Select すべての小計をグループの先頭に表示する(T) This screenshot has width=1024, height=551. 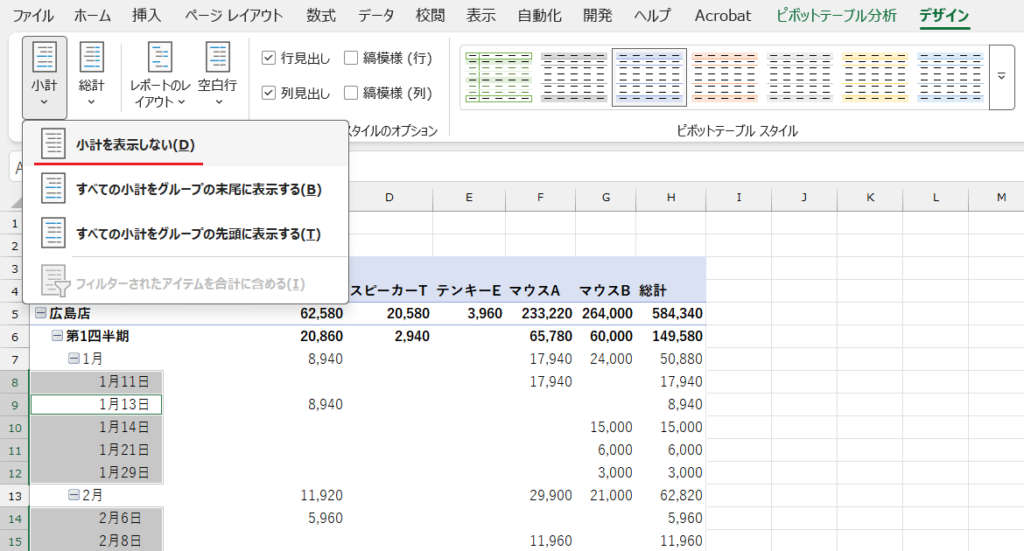pos(185,233)
